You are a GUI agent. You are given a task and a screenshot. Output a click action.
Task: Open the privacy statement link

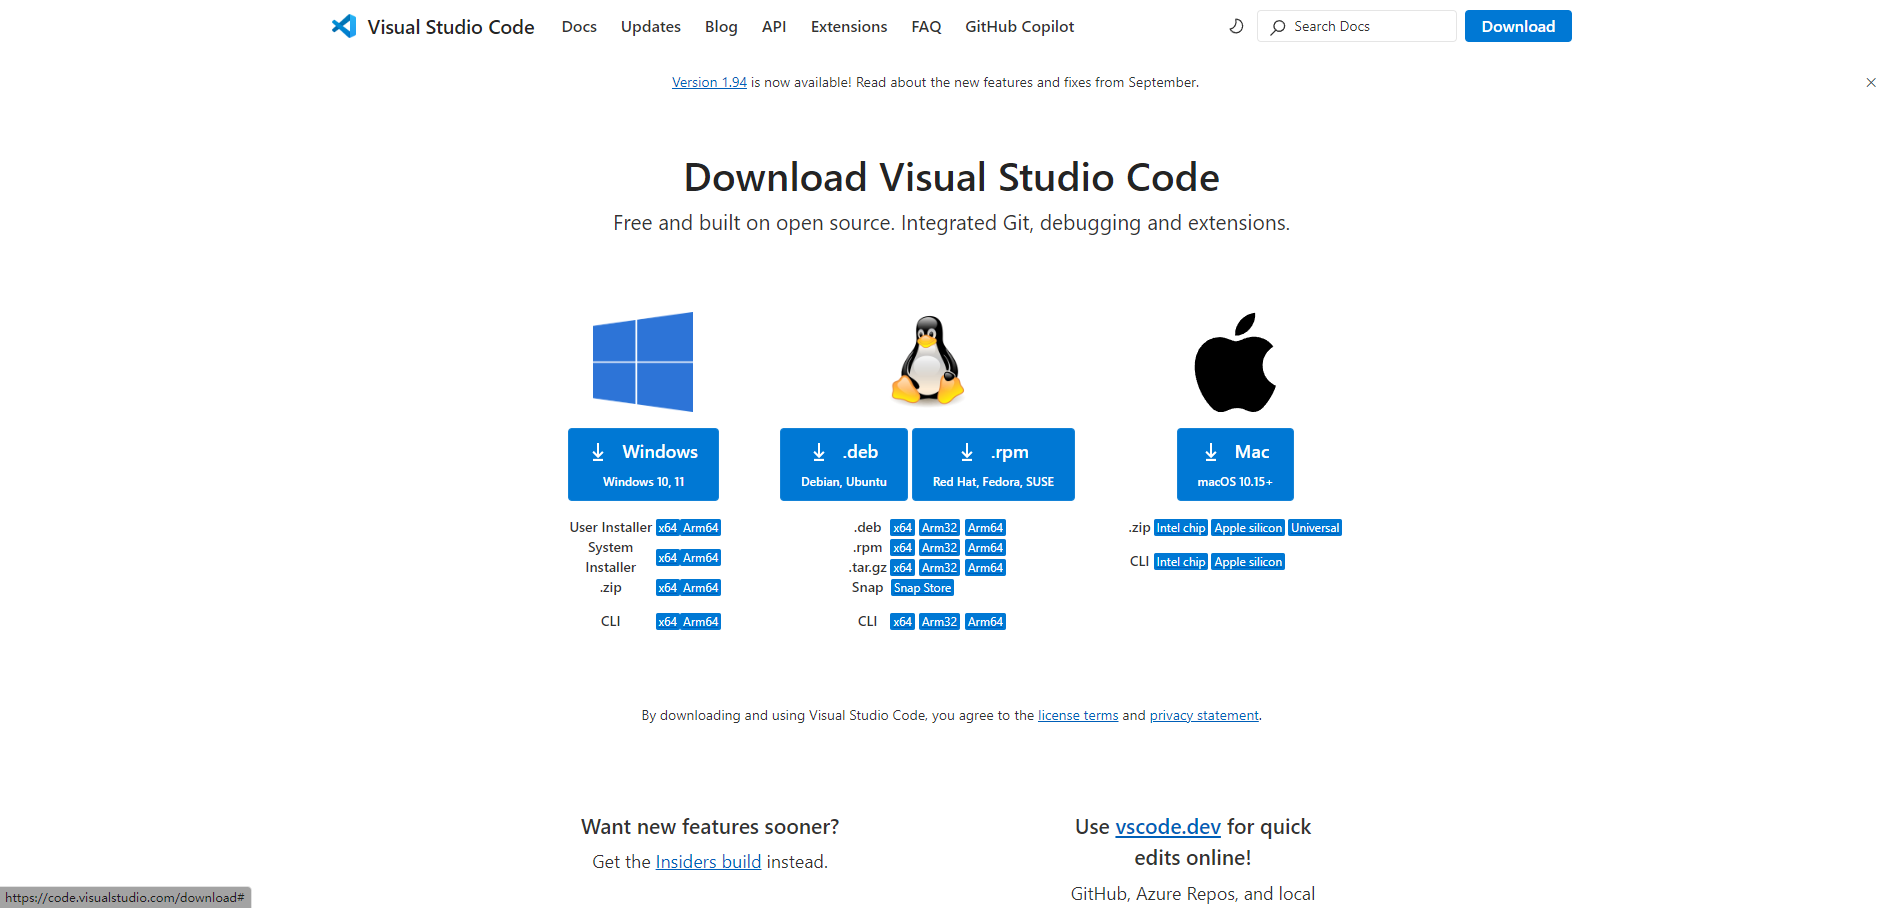(1204, 716)
